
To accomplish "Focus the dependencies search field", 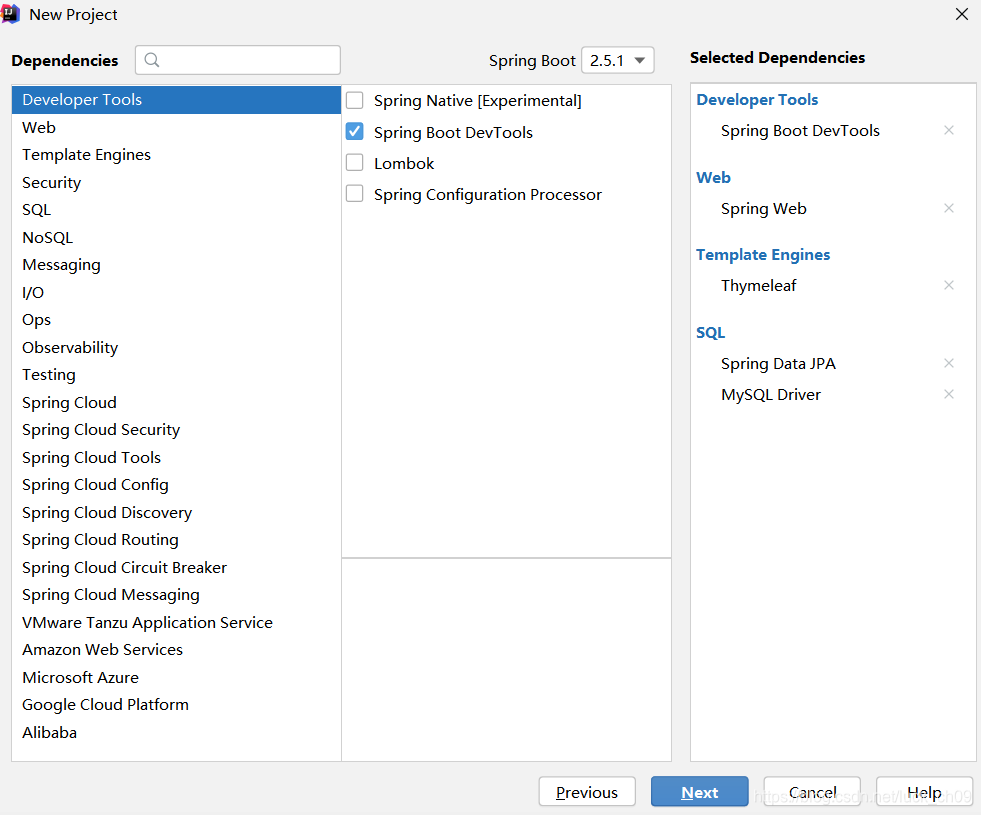I will (250, 60).
